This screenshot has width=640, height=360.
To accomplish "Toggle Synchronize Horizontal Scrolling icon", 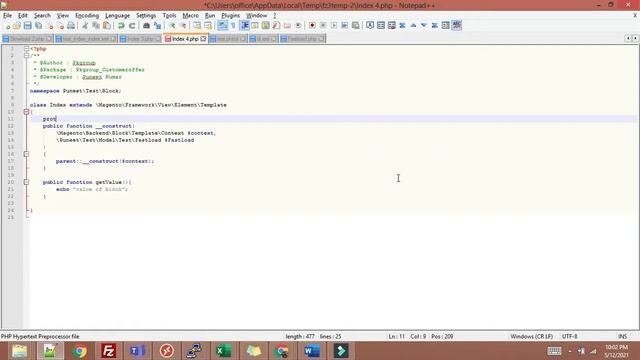I will (x=208, y=26).
